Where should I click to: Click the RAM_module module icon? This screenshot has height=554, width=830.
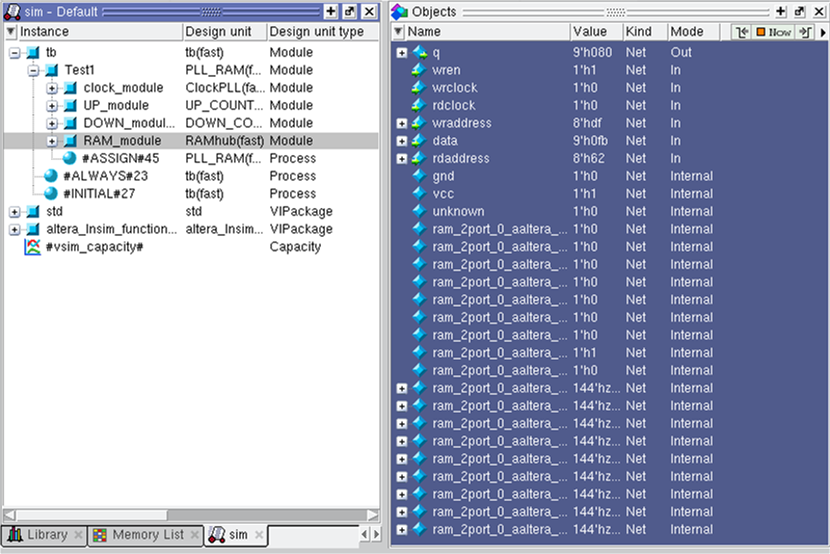pos(70,141)
